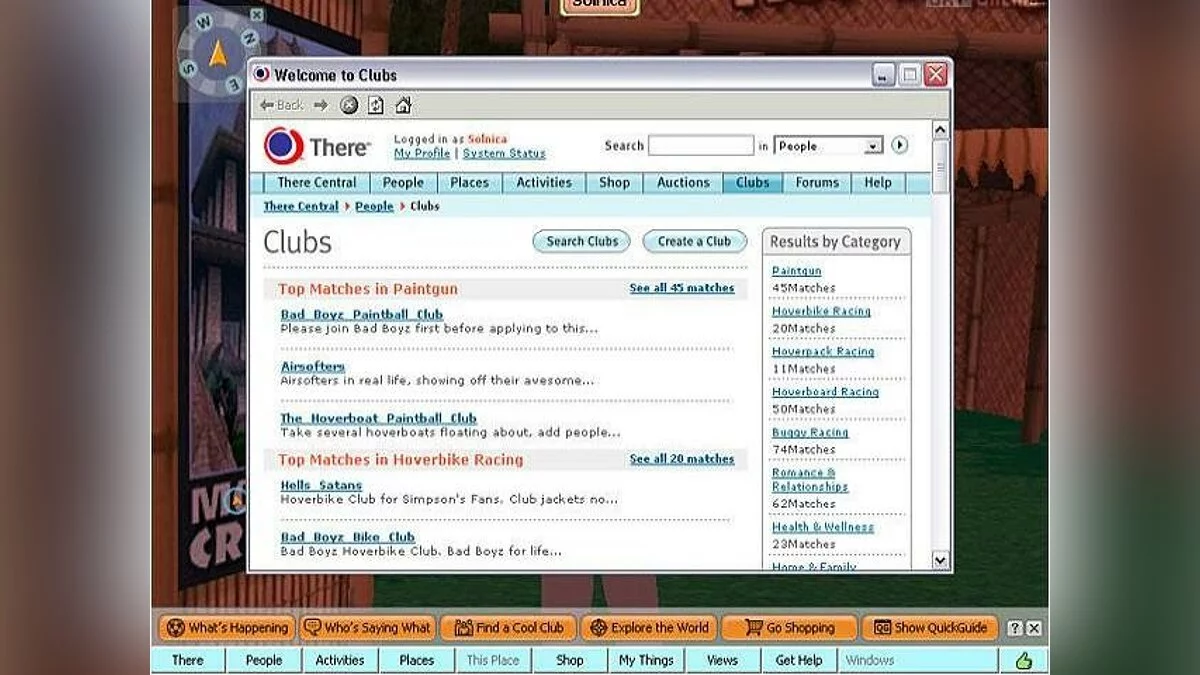
Task: Open the help question mark on orange bar
Action: [1015, 628]
